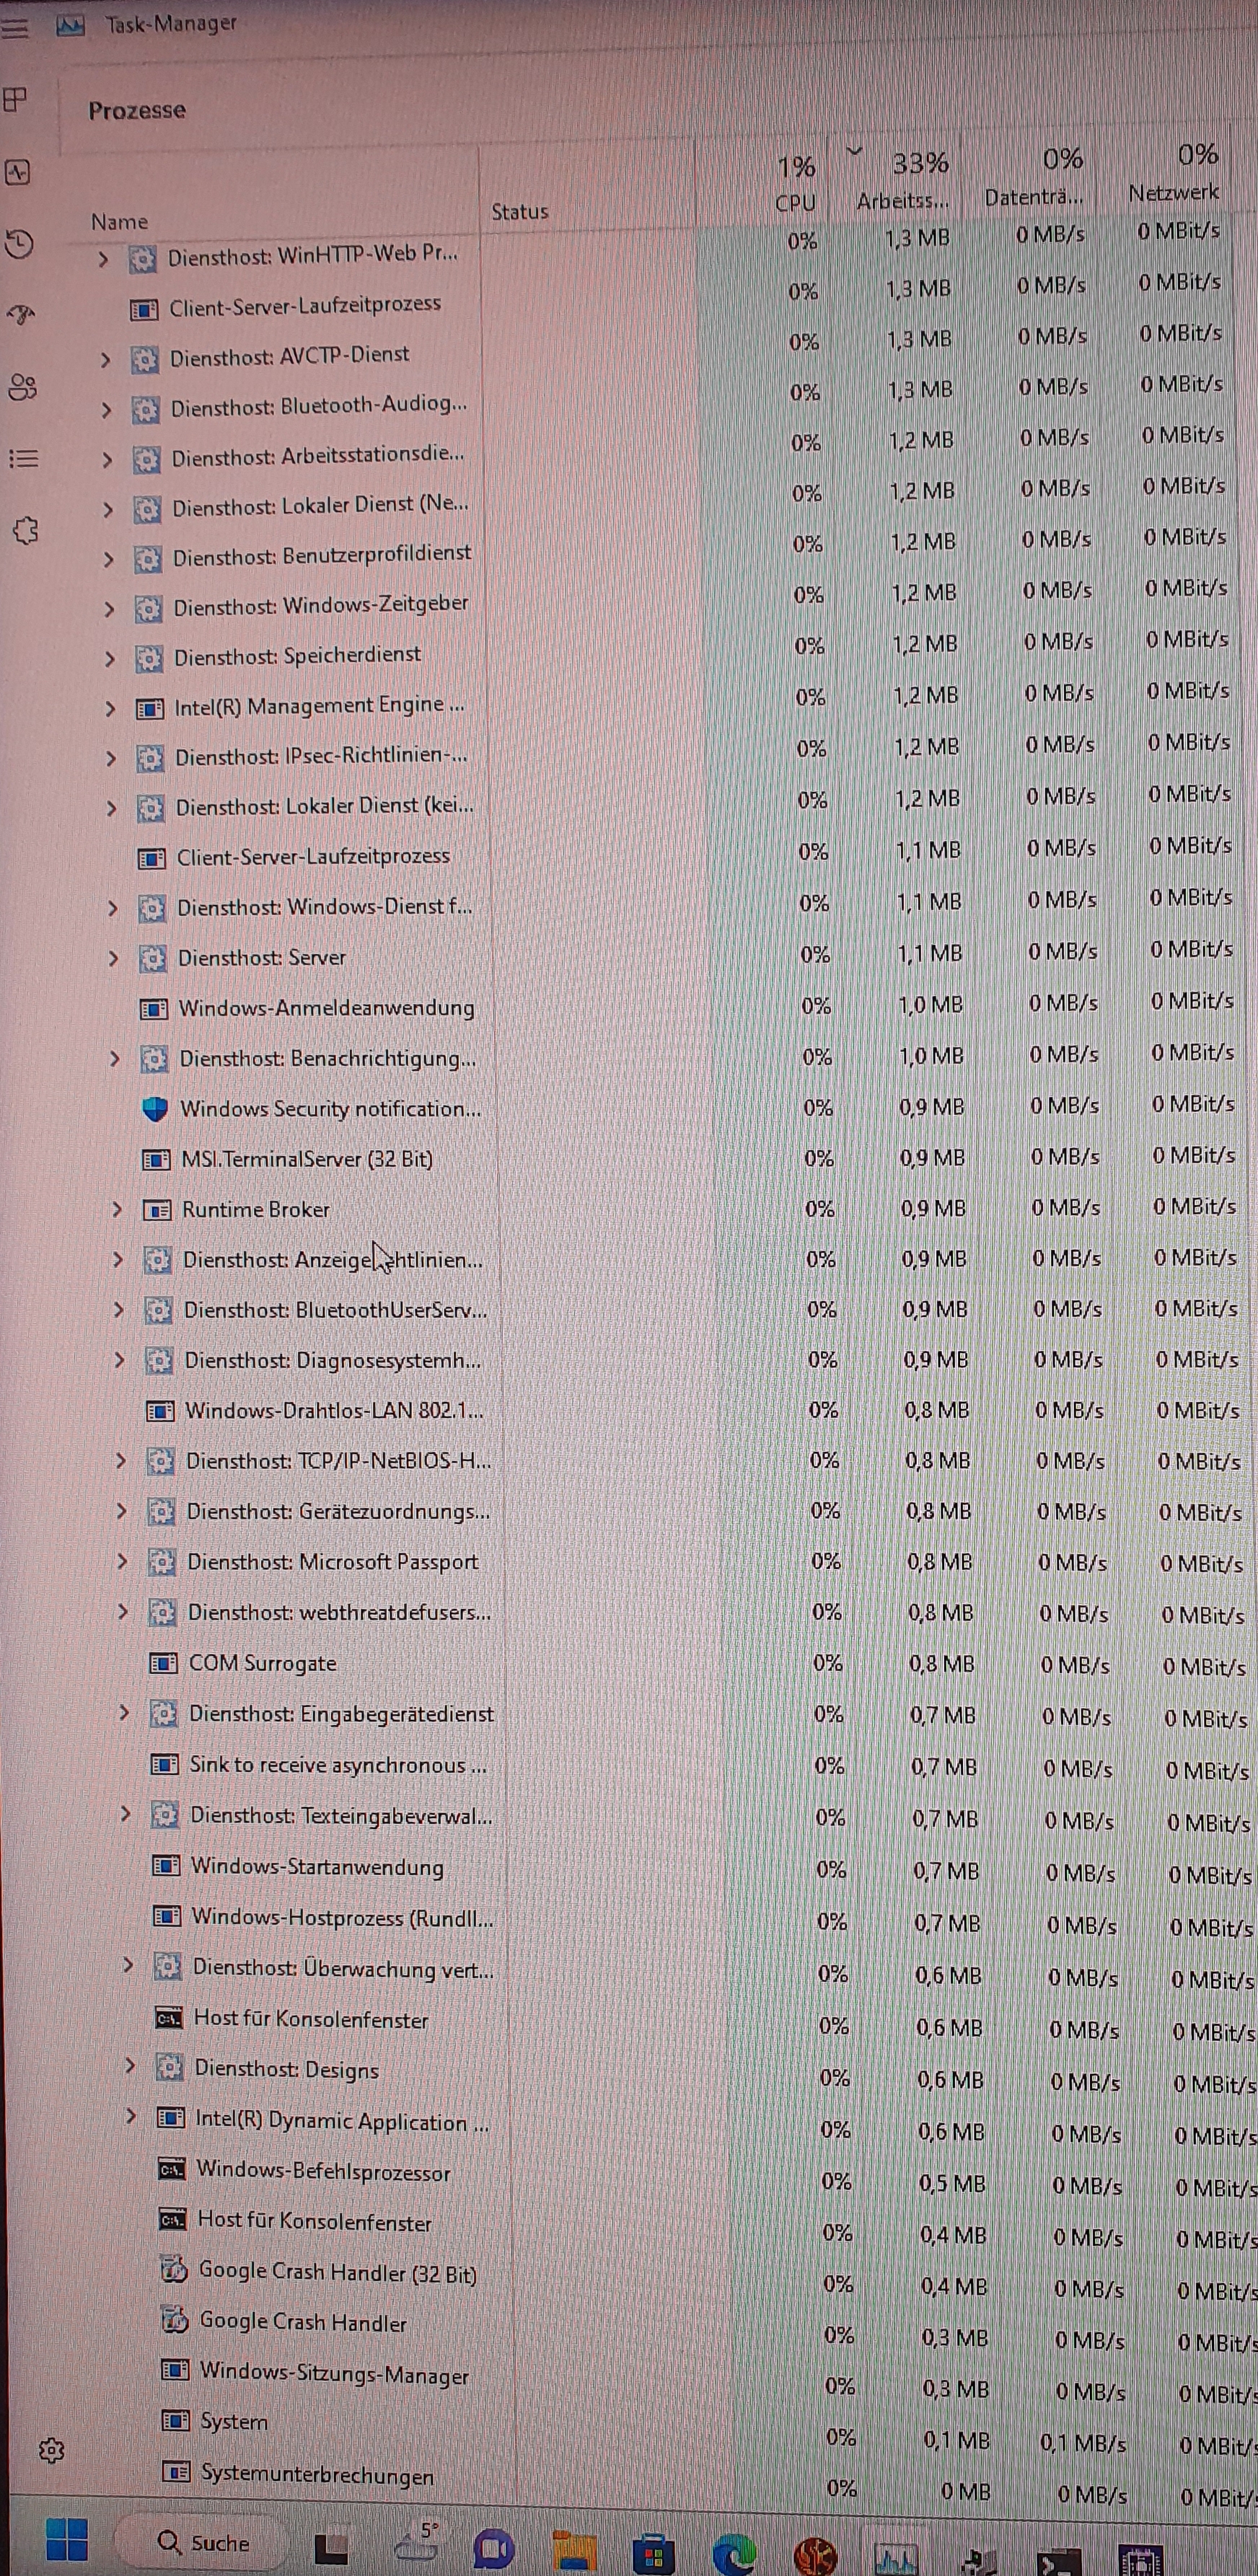Select the Windows-Startanwendung process
The image size is (1258, 2576).
click(x=317, y=1866)
